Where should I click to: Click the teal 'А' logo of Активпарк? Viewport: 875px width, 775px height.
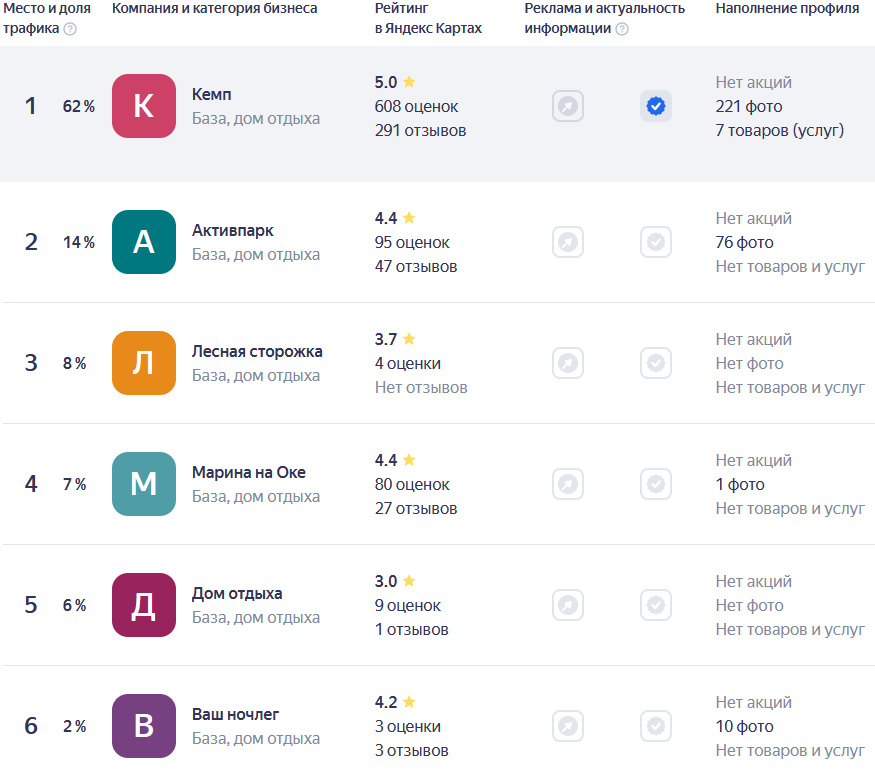pyautogui.click(x=144, y=242)
